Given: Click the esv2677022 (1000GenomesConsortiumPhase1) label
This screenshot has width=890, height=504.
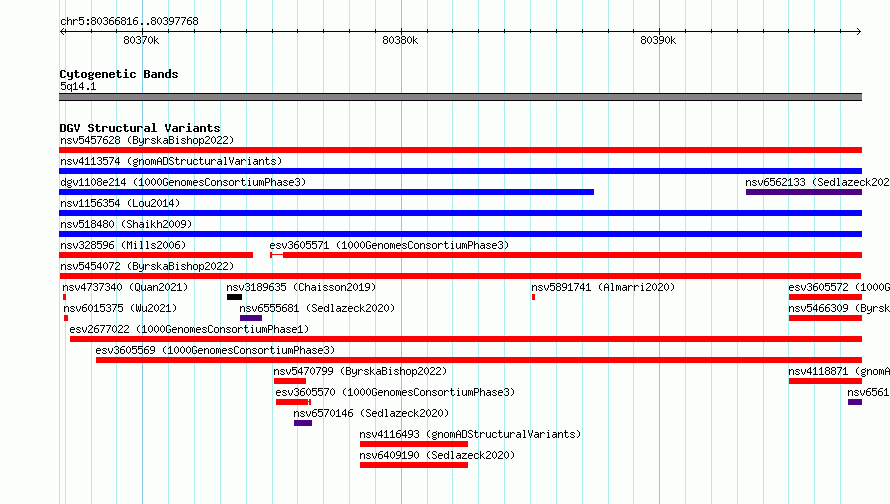Looking at the screenshot, I should [189, 329].
